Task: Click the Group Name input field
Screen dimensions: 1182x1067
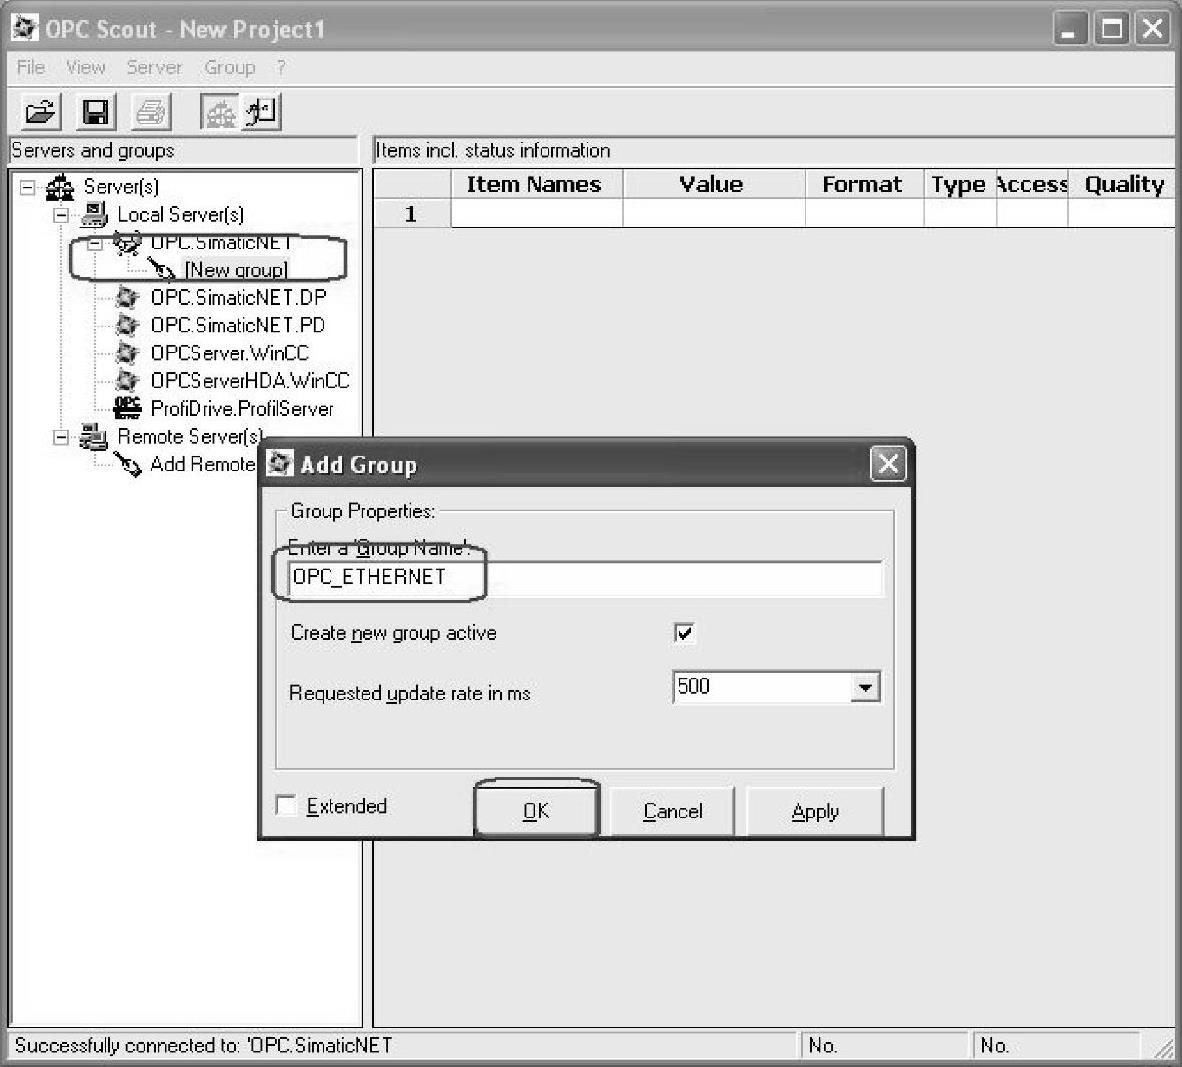Action: (x=585, y=578)
